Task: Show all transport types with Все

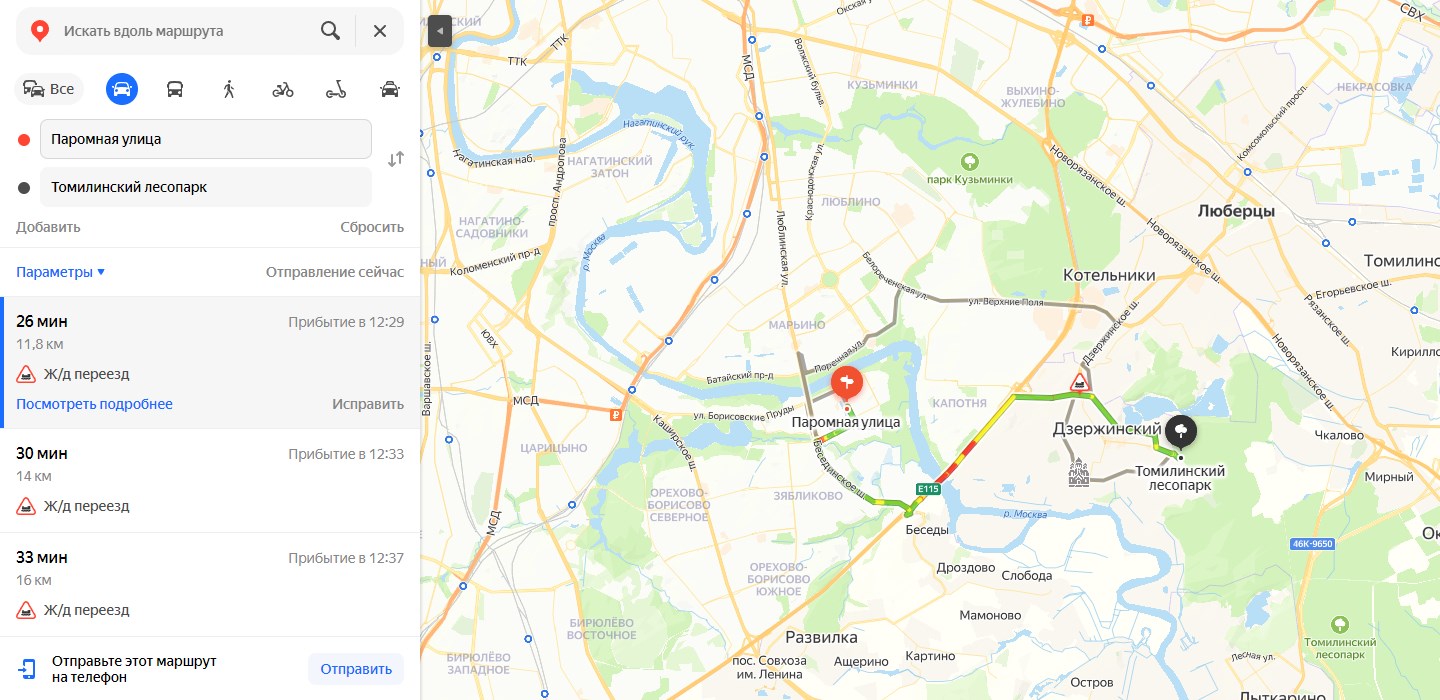Action: tap(49, 89)
